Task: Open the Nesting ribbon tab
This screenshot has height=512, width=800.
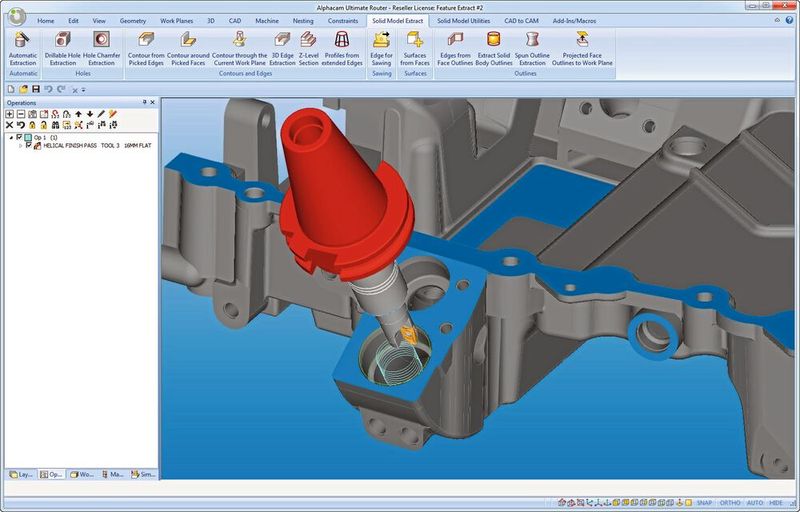Action: [x=303, y=21]
